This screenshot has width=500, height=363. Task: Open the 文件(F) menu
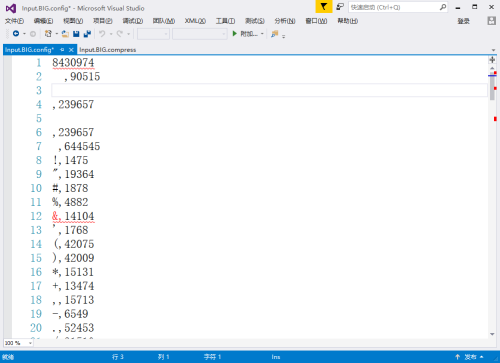[x=14, y=21]
